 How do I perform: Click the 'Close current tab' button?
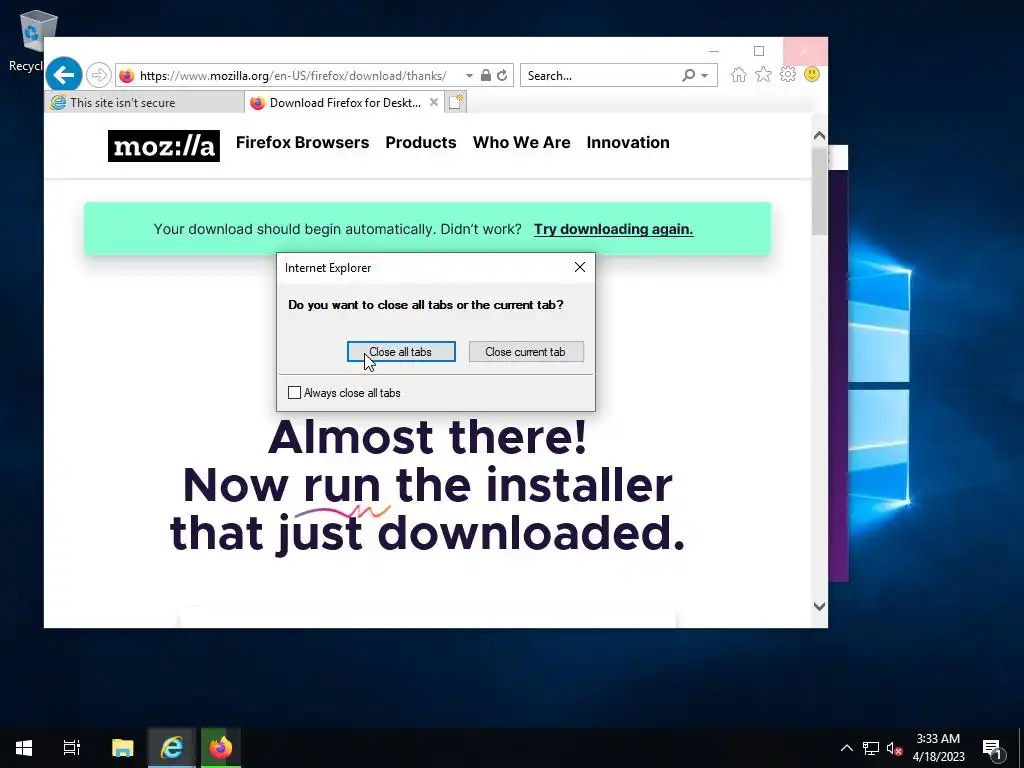tap(526, 351)
